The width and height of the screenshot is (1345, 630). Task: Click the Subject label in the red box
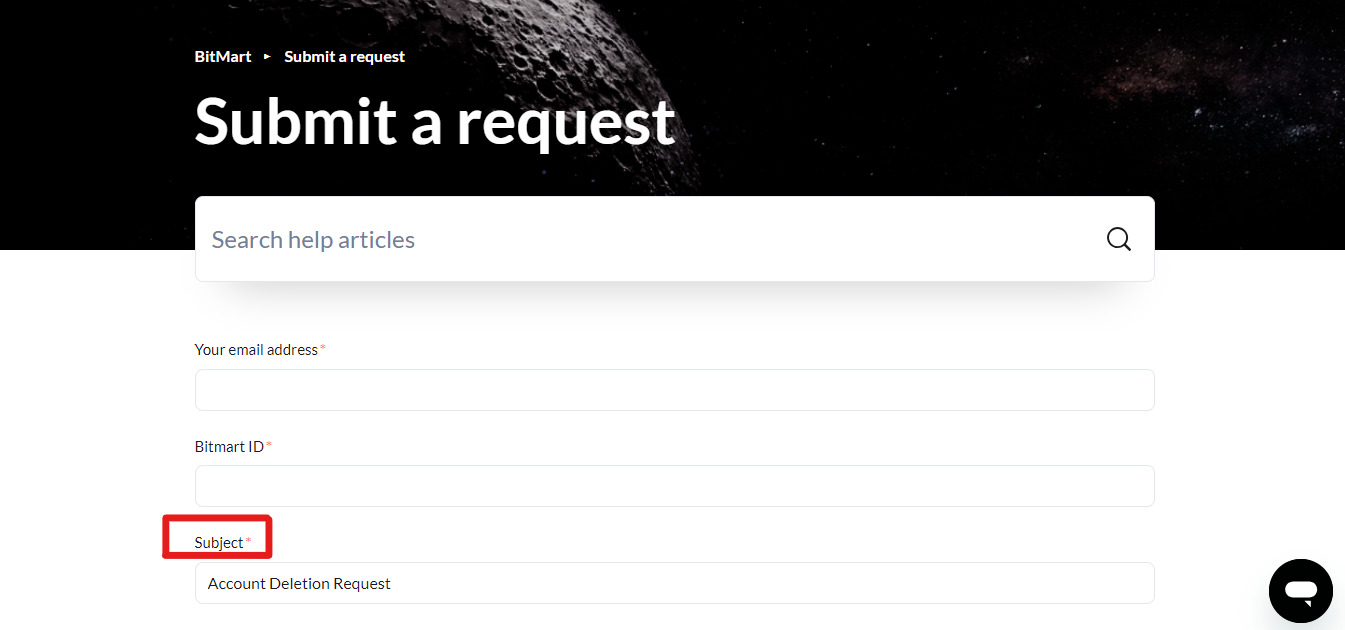point(219,542)
